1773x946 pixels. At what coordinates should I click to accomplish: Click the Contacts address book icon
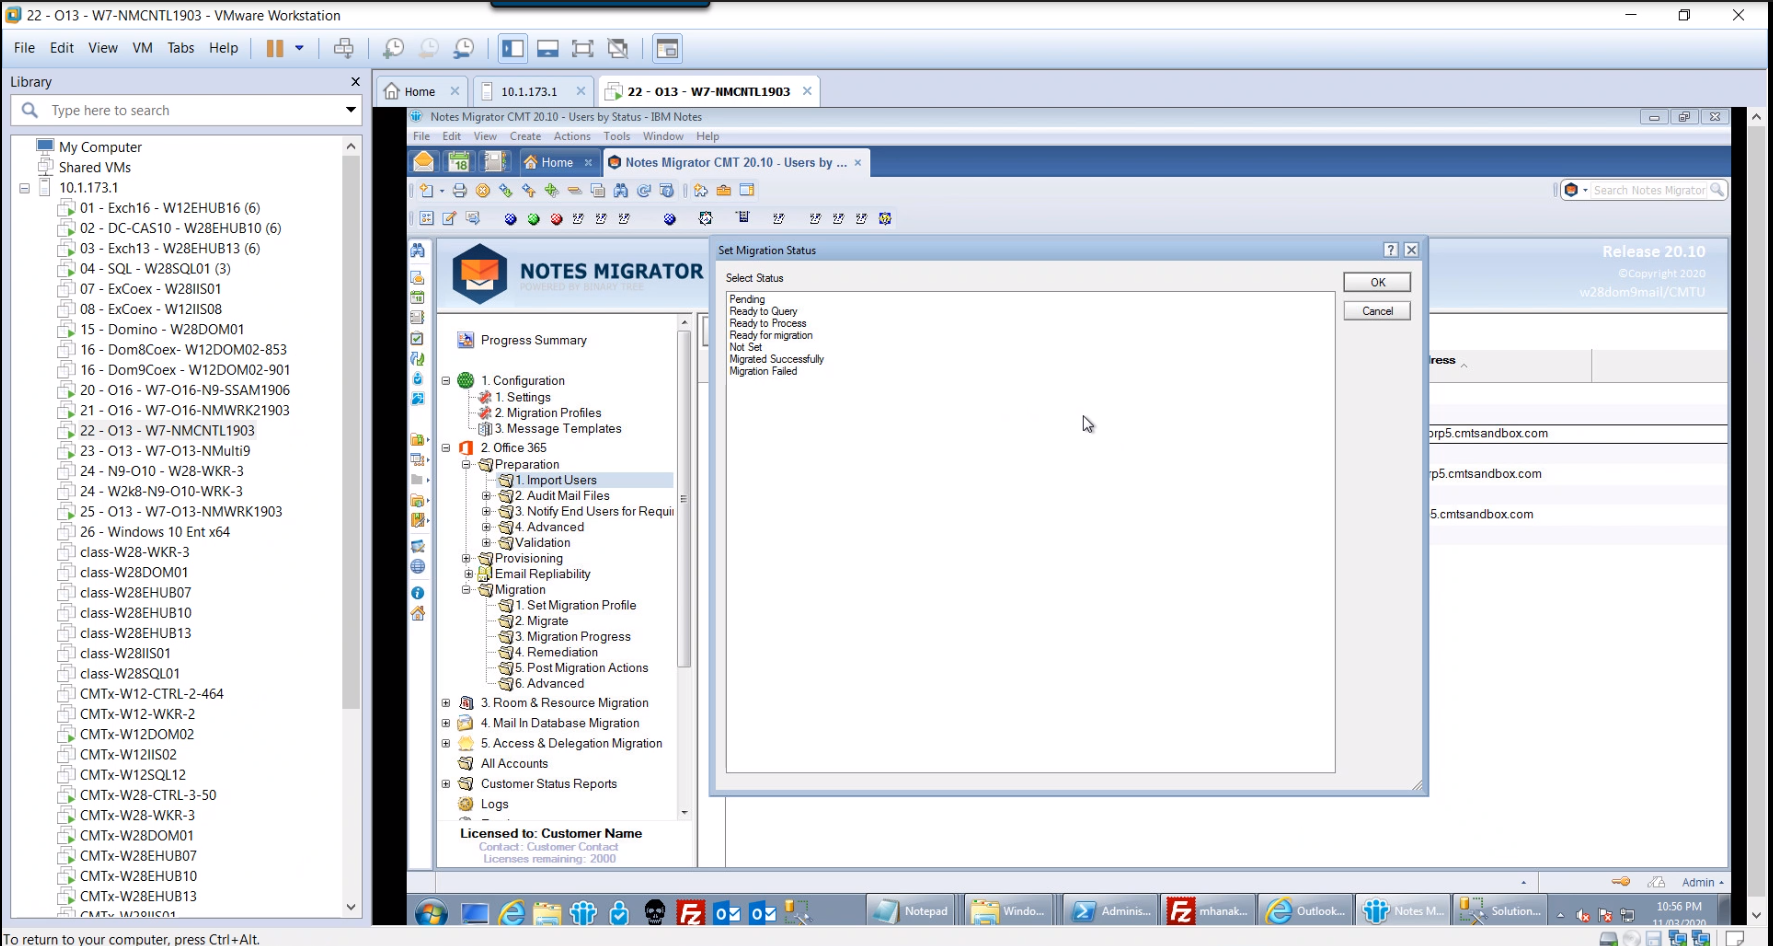pos(493,162)
